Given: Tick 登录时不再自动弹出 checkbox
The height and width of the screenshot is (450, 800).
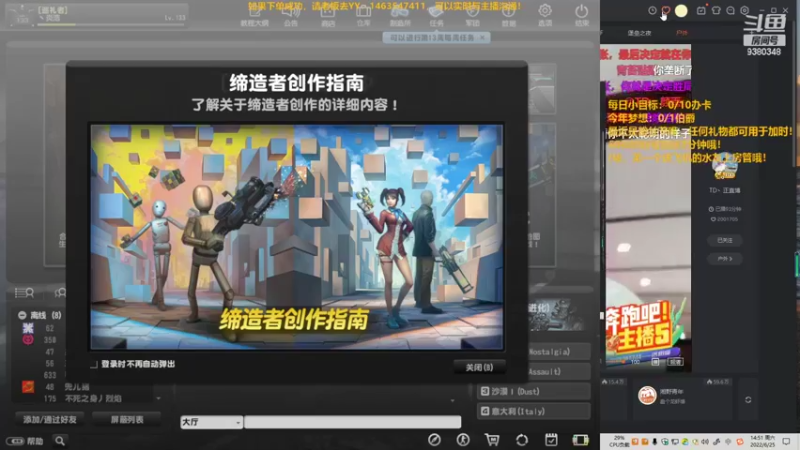Looking at the screenshot, I should pyautogui.click(x=93, y=364).
